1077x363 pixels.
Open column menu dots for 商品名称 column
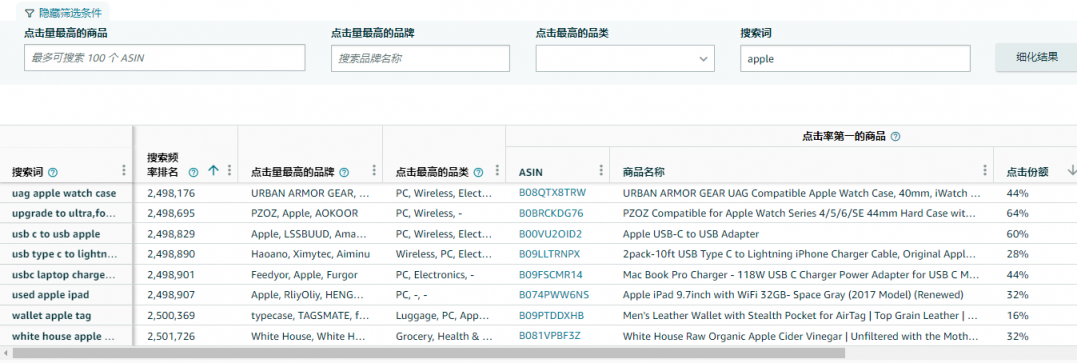(985, 170)
